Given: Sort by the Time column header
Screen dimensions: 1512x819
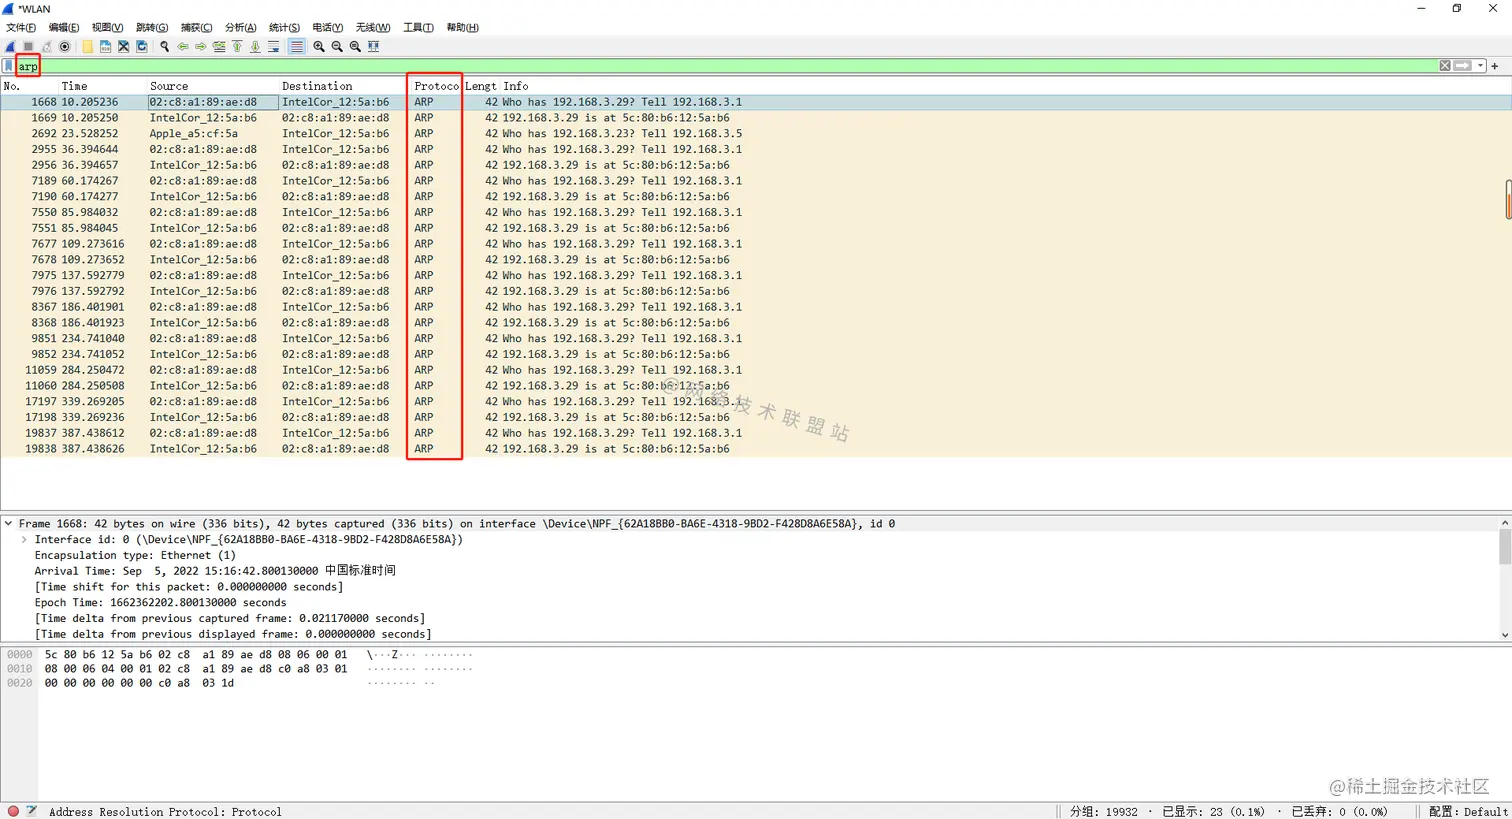Looking at the screenshot, I should 103,86.
